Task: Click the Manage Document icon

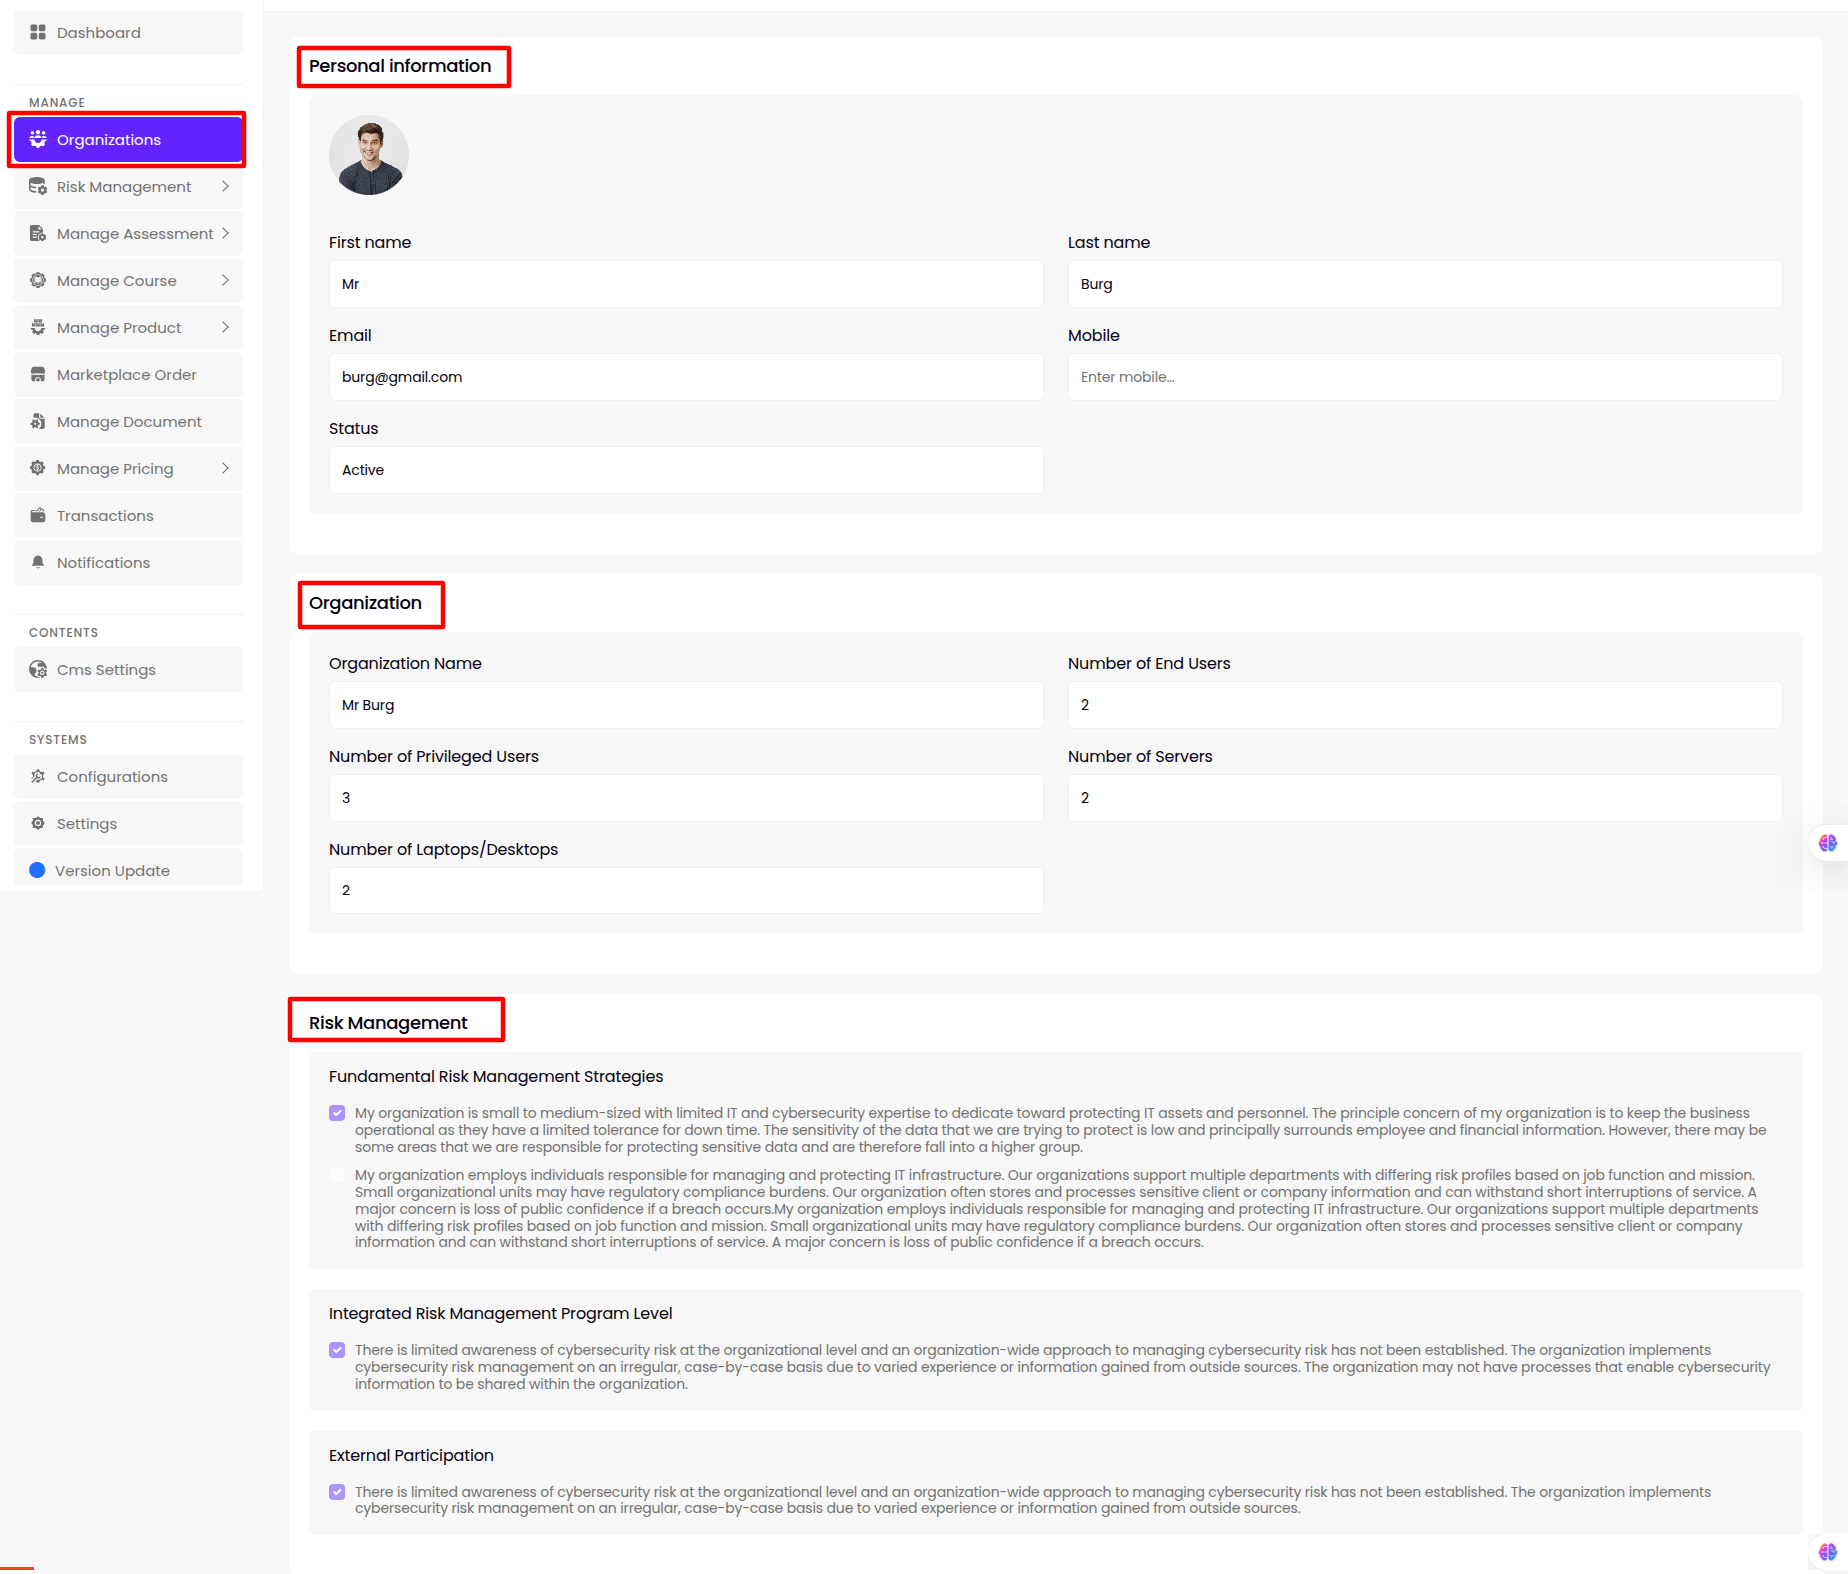Action: pyautogui.click(x=38, y=422)
